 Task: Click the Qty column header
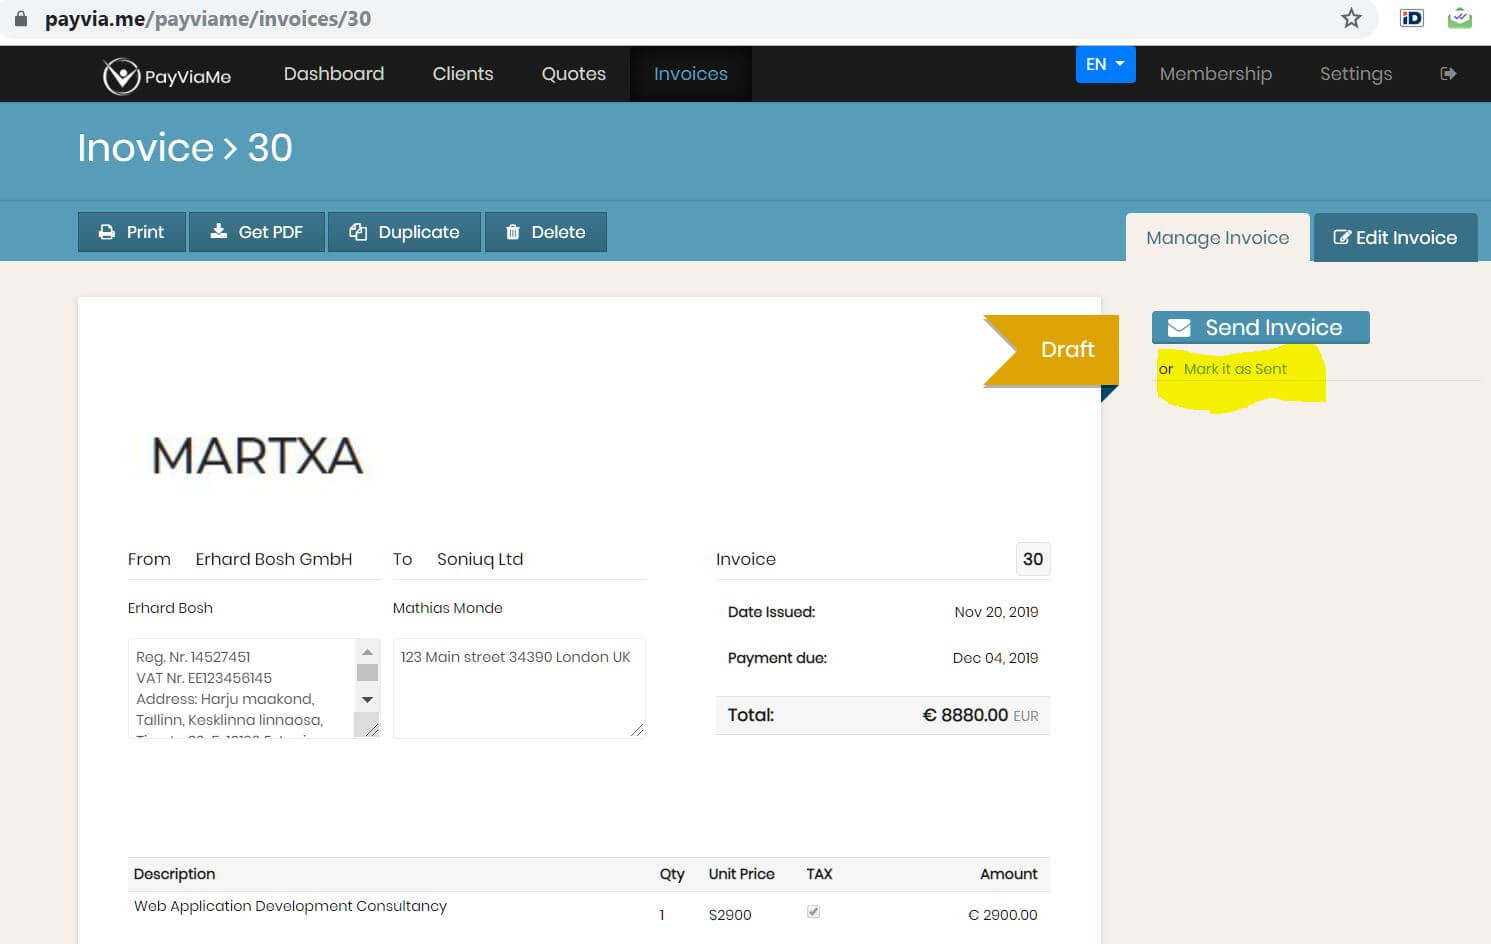[x=672, y=874]
